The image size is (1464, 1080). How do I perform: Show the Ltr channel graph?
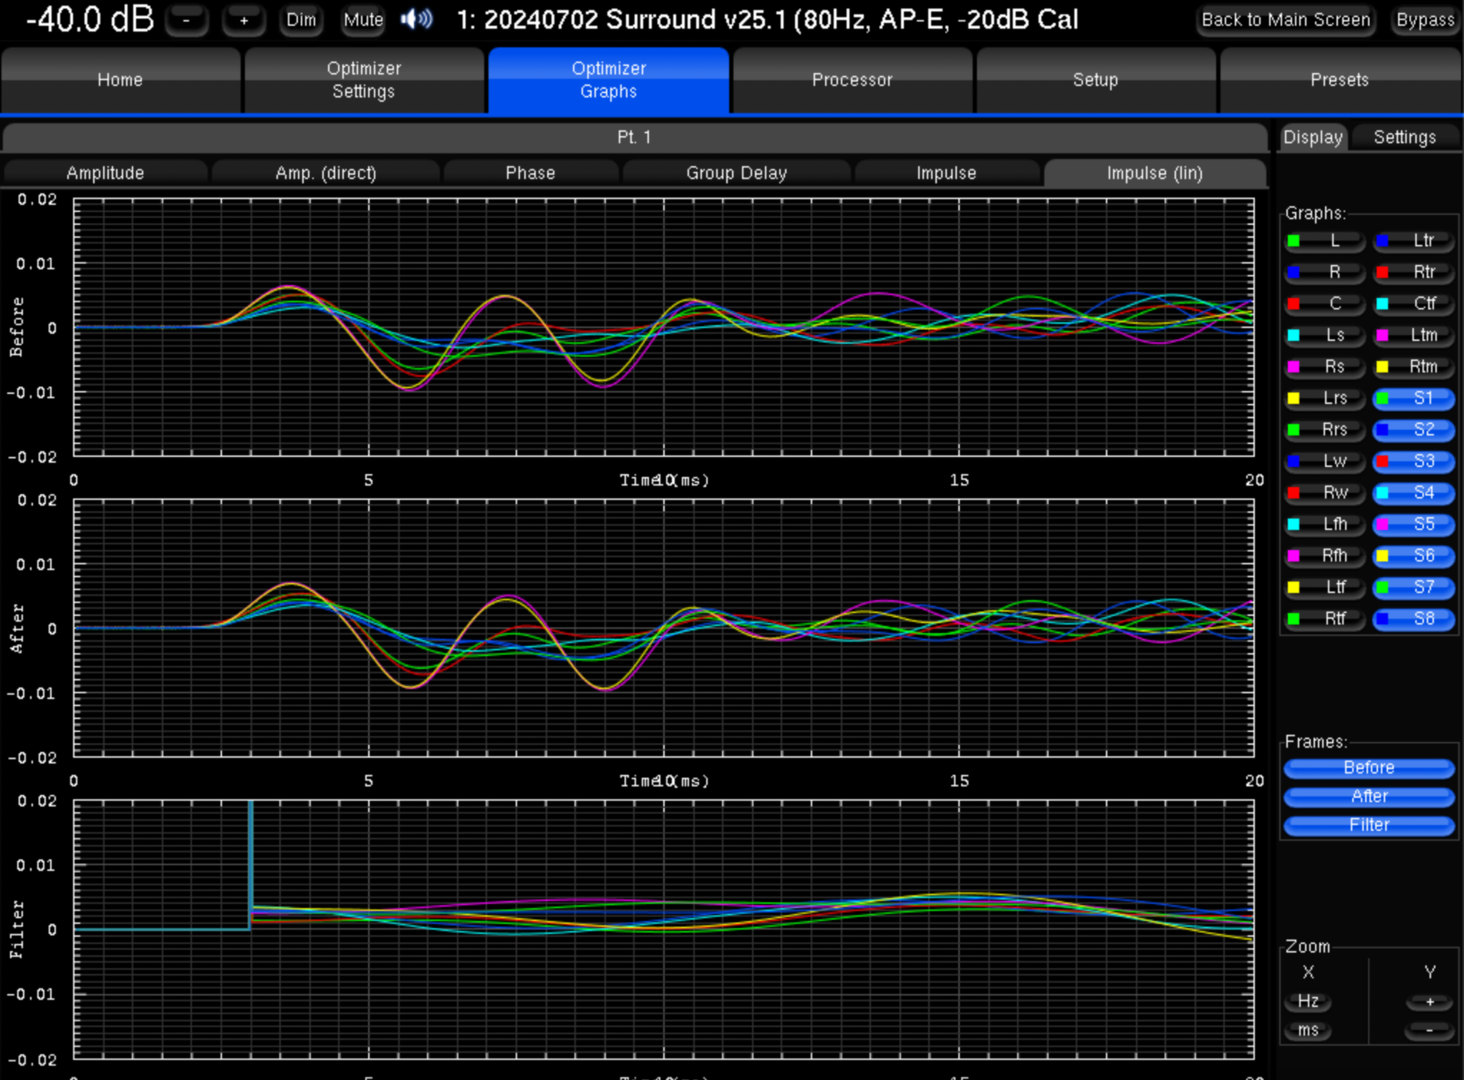[1414, 241]
